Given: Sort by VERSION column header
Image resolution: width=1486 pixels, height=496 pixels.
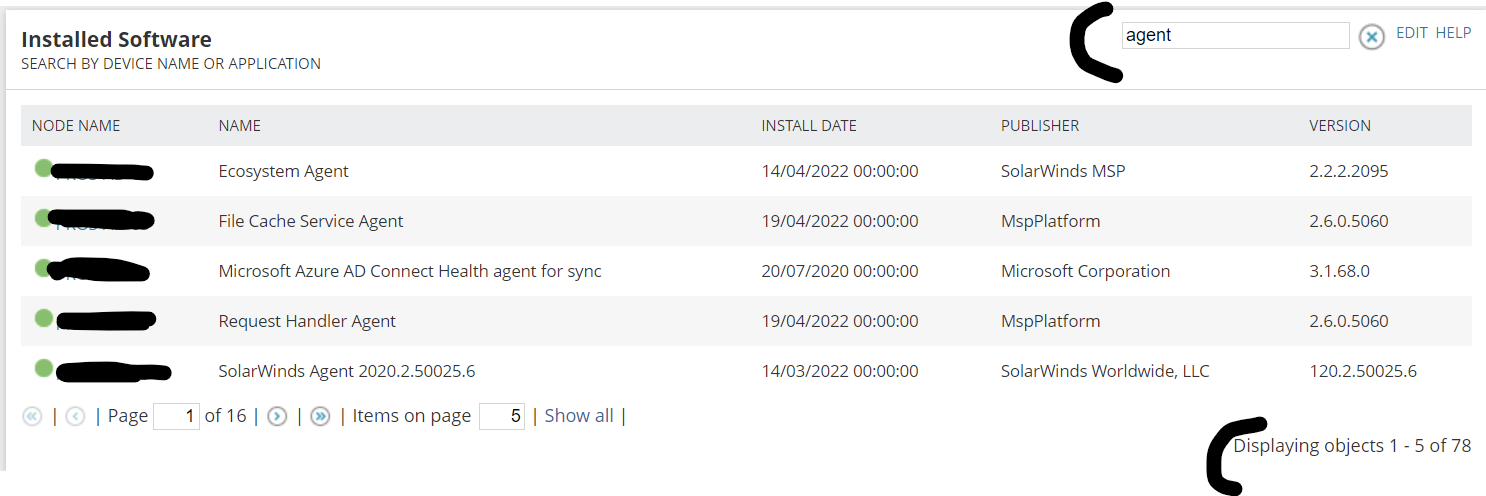Looking at the screenshot, I should tap(1340, 126).
